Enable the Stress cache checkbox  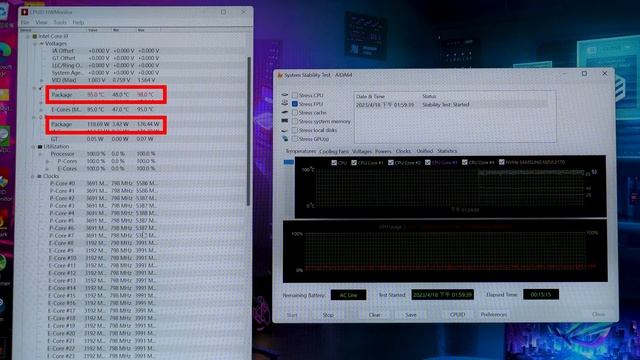[295, 113]
